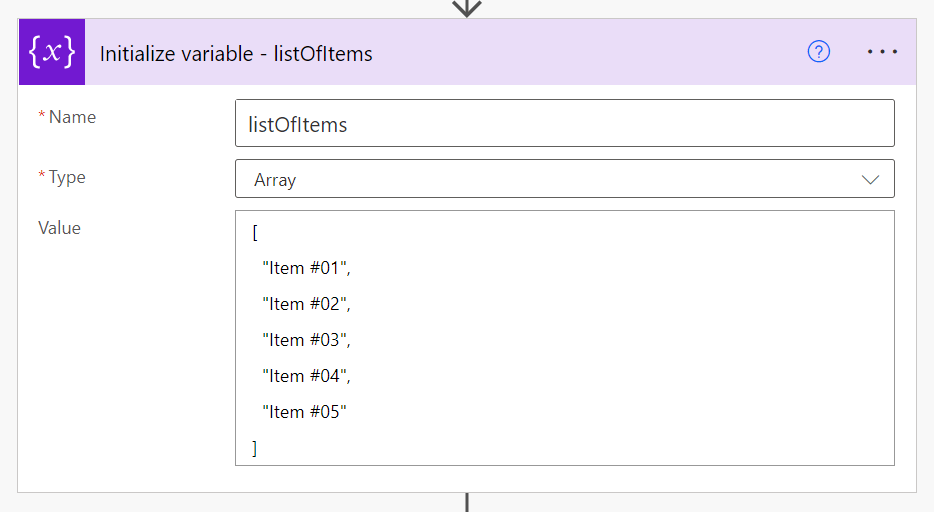Viewport: 934px width, 512px height.
Task: Place cursor on "Item #02" line
Action: pyautogui.click(x=306, y=304)
